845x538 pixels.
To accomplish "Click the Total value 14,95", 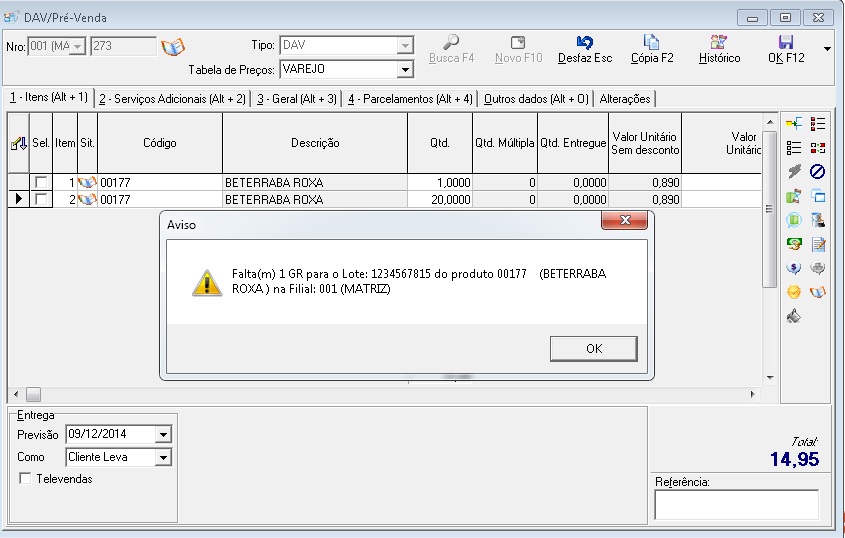I will [794, 459].
